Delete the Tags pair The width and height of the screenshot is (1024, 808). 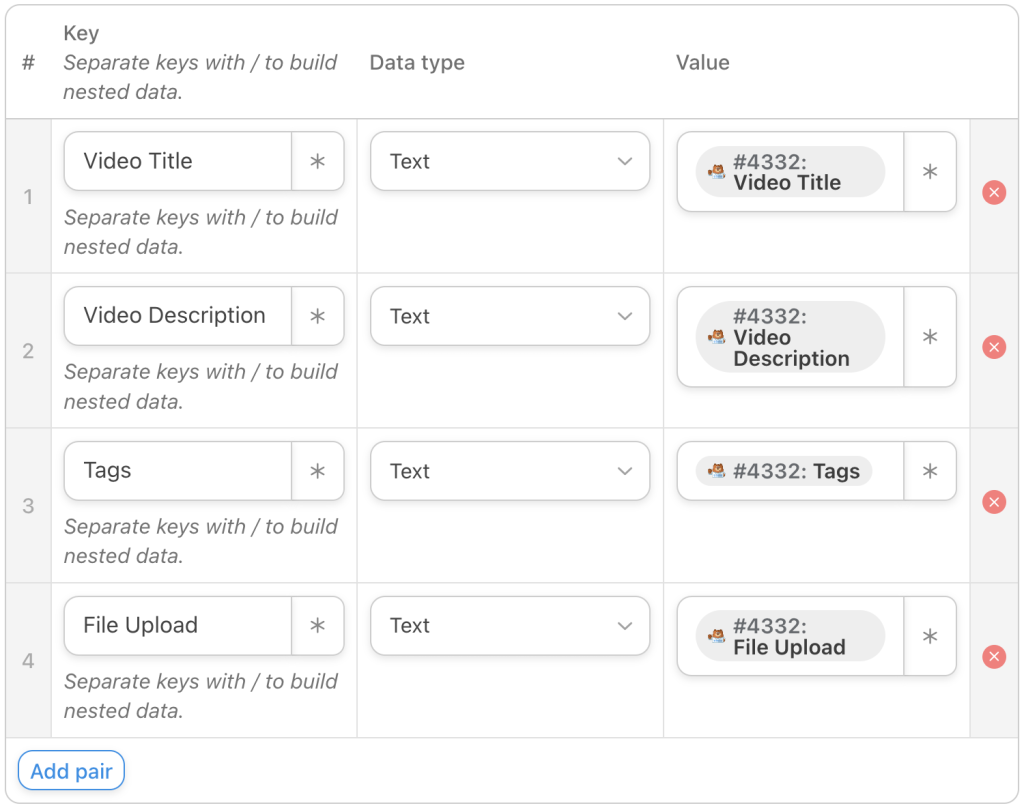pyautogui.click(x=994, y=502)
